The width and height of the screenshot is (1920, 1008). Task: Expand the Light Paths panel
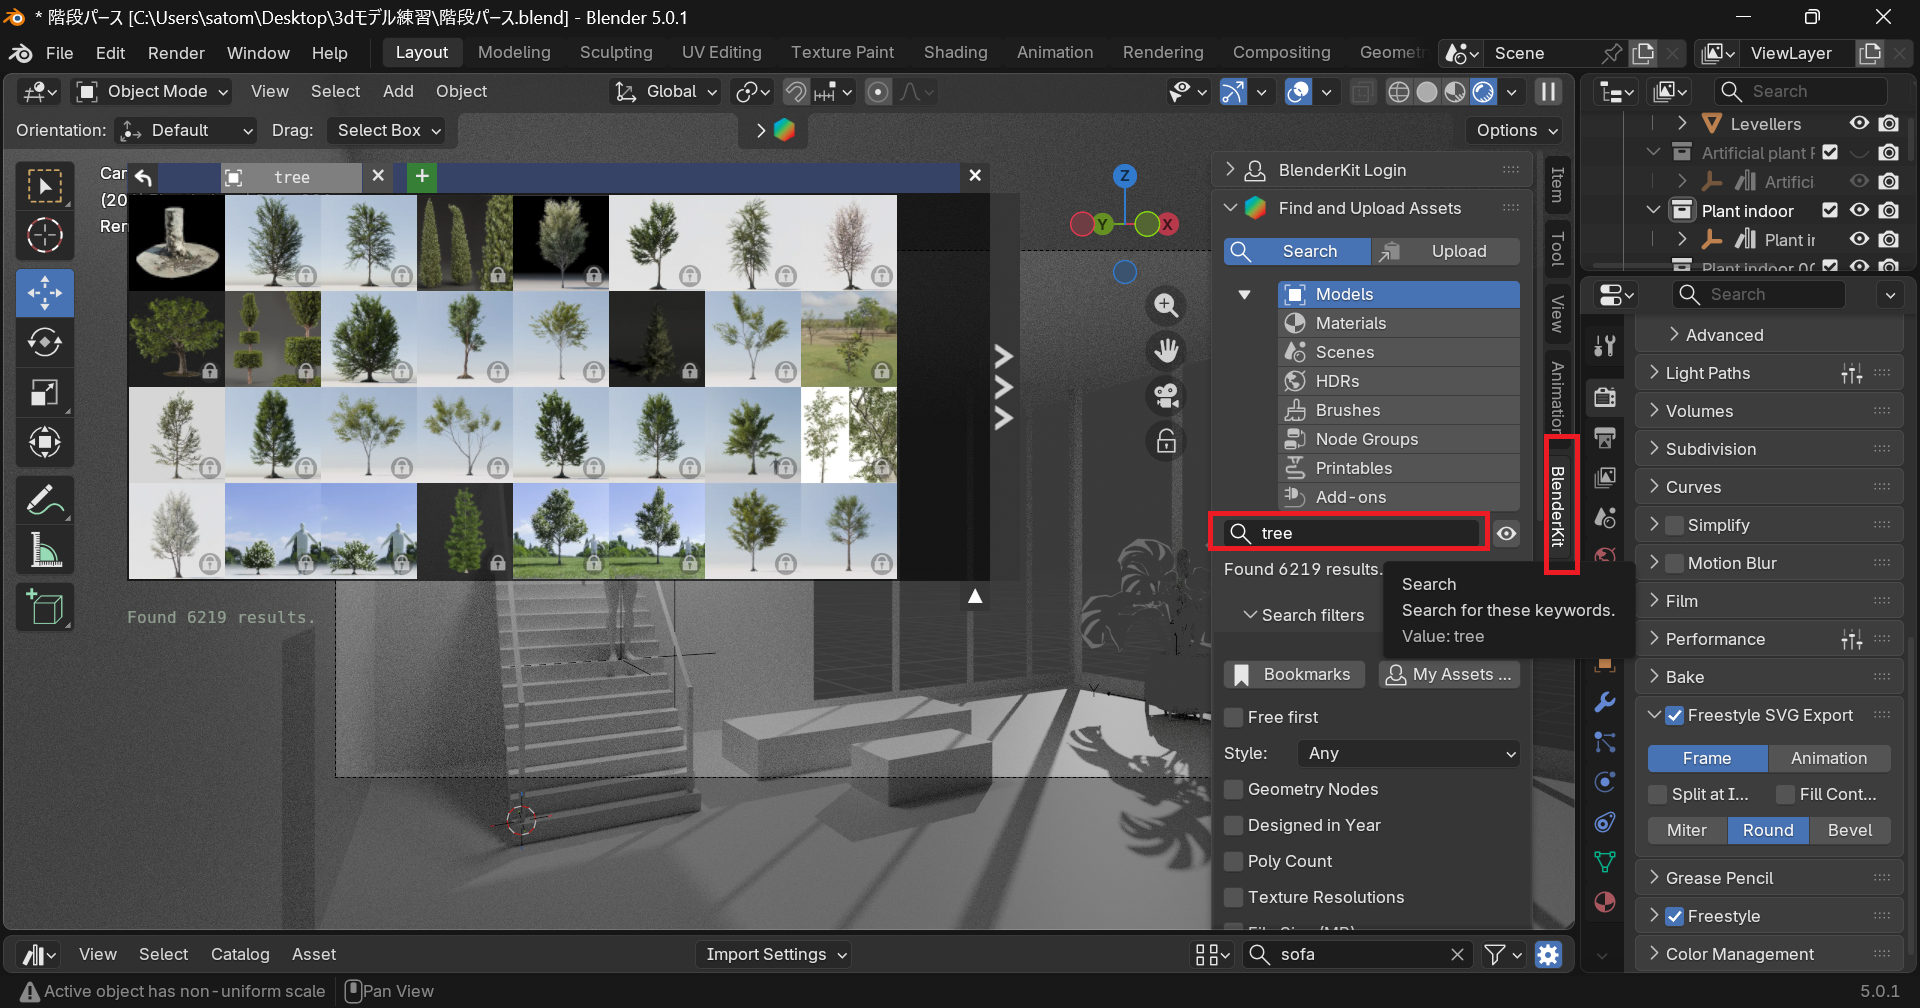click(x=1708, y=373)
